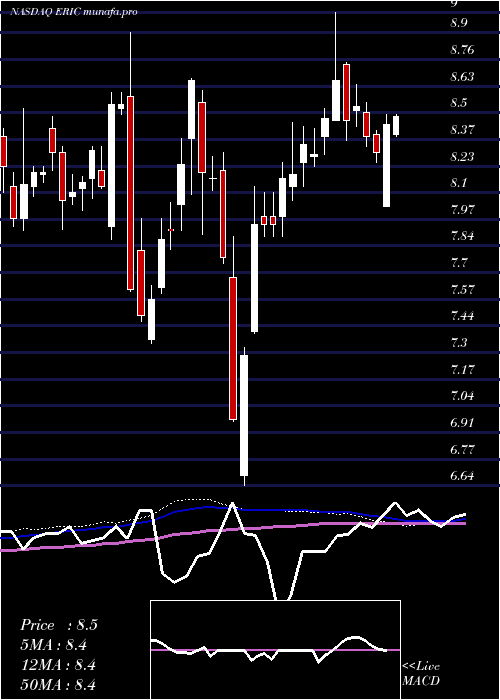Select the 7.44 price axis label
The image size is (500, 700).
pos(462,316)
